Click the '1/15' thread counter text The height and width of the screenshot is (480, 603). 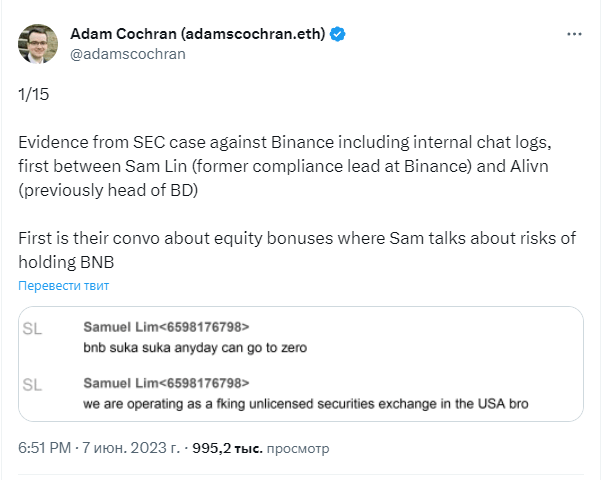[34, 94]
